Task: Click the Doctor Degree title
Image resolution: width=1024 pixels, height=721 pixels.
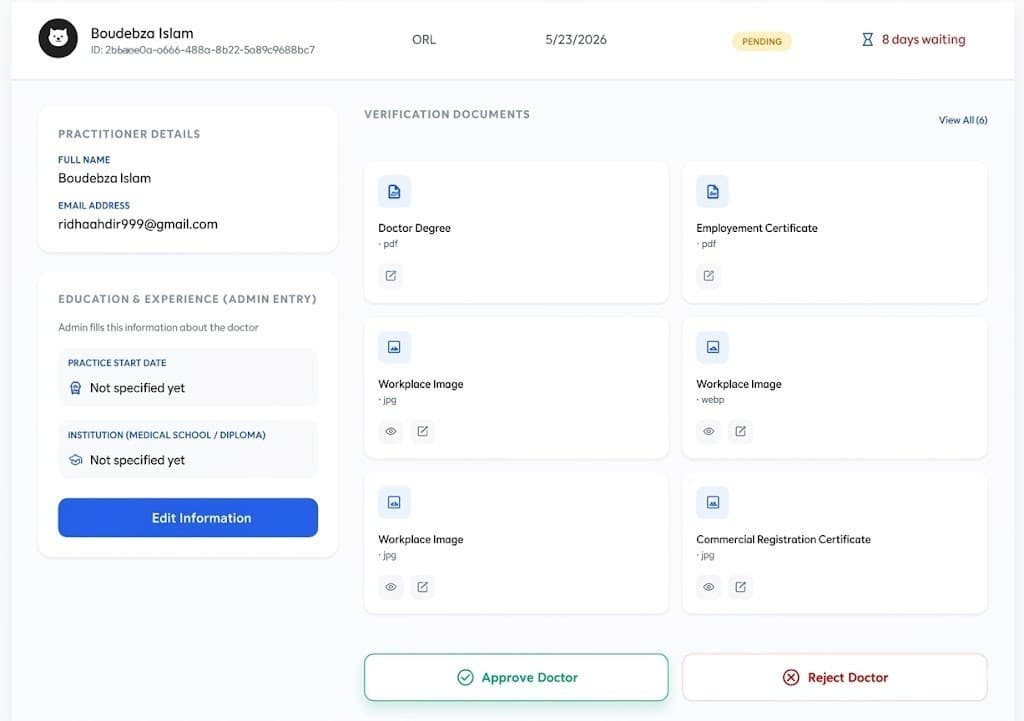Action: [414, 228]
